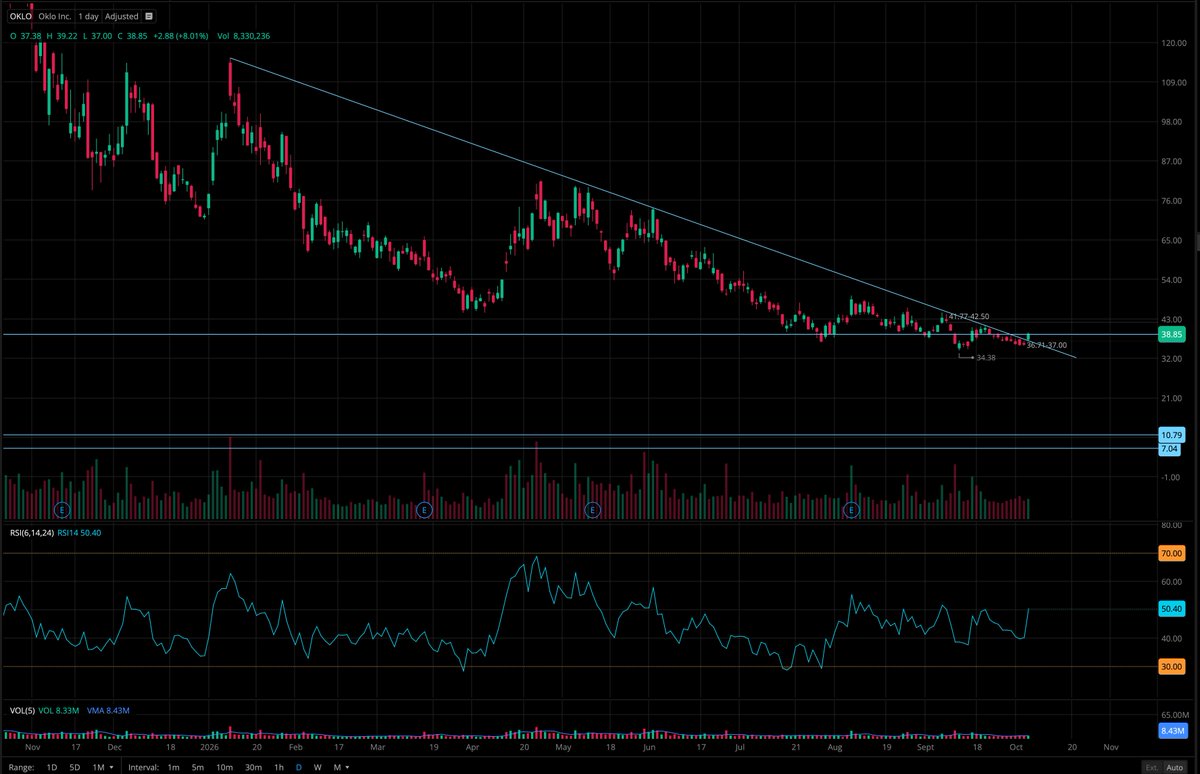The image size is (1200, 774).
Task: Select the daily D interval
Action: (x=299, y=767)
